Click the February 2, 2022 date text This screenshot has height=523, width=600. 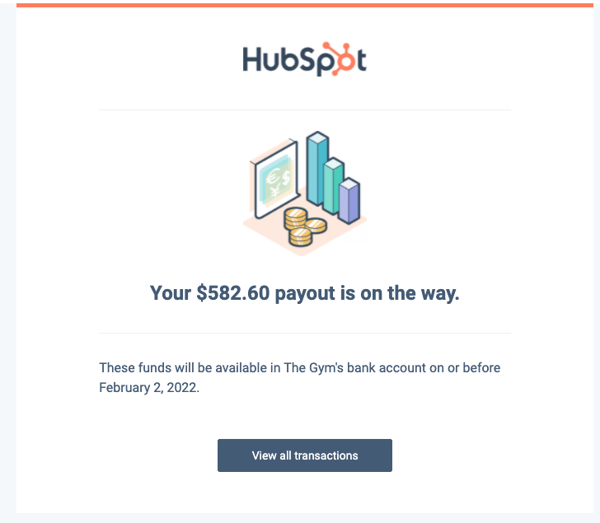149,388
